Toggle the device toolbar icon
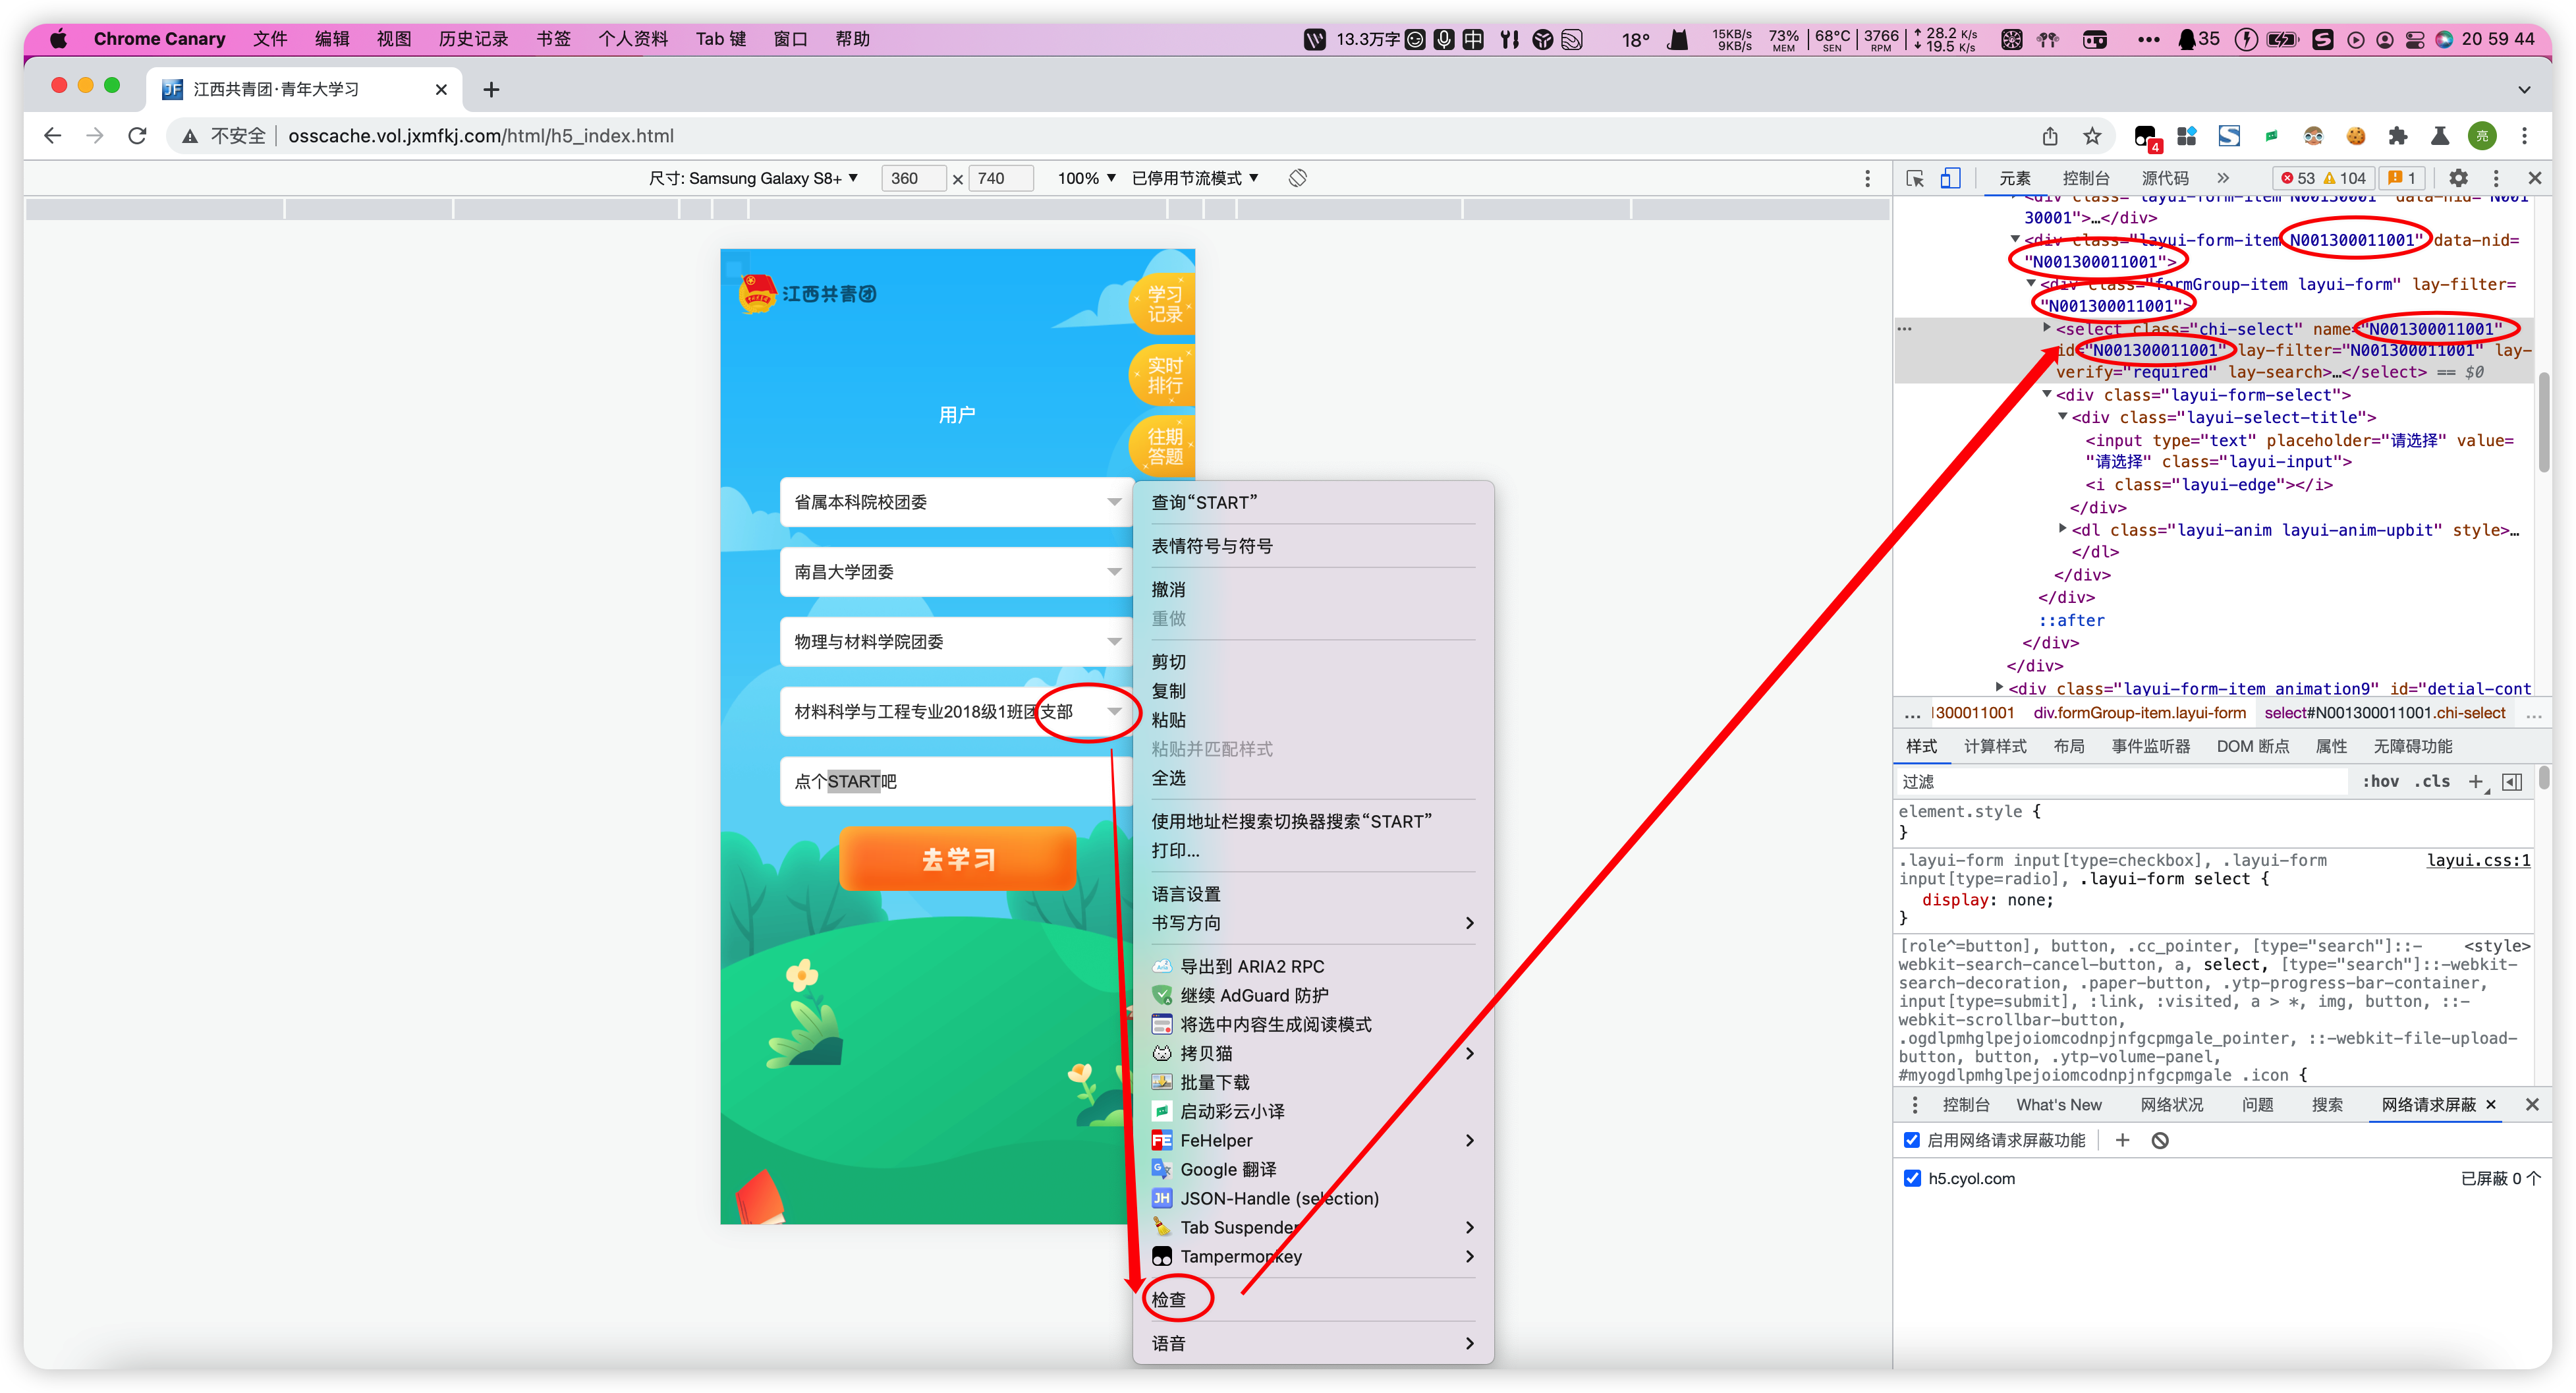Viewport: 2576px width, 1393px height. click(1950, 178)
